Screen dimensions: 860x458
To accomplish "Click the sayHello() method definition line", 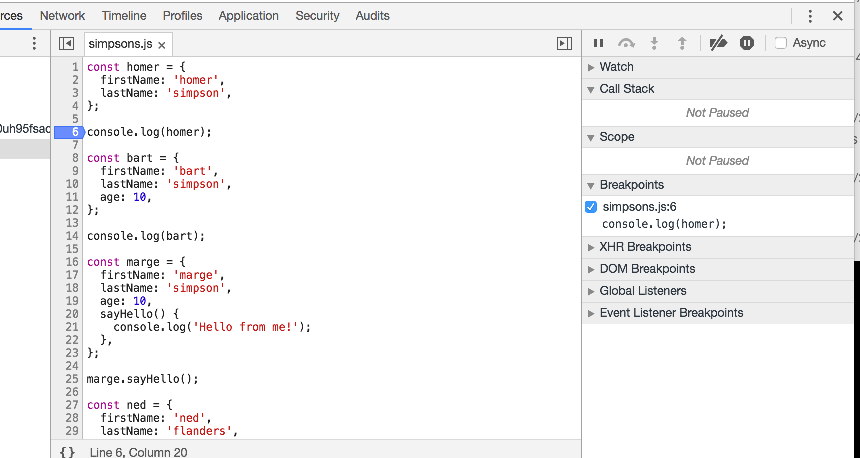I will click(139, 314).
